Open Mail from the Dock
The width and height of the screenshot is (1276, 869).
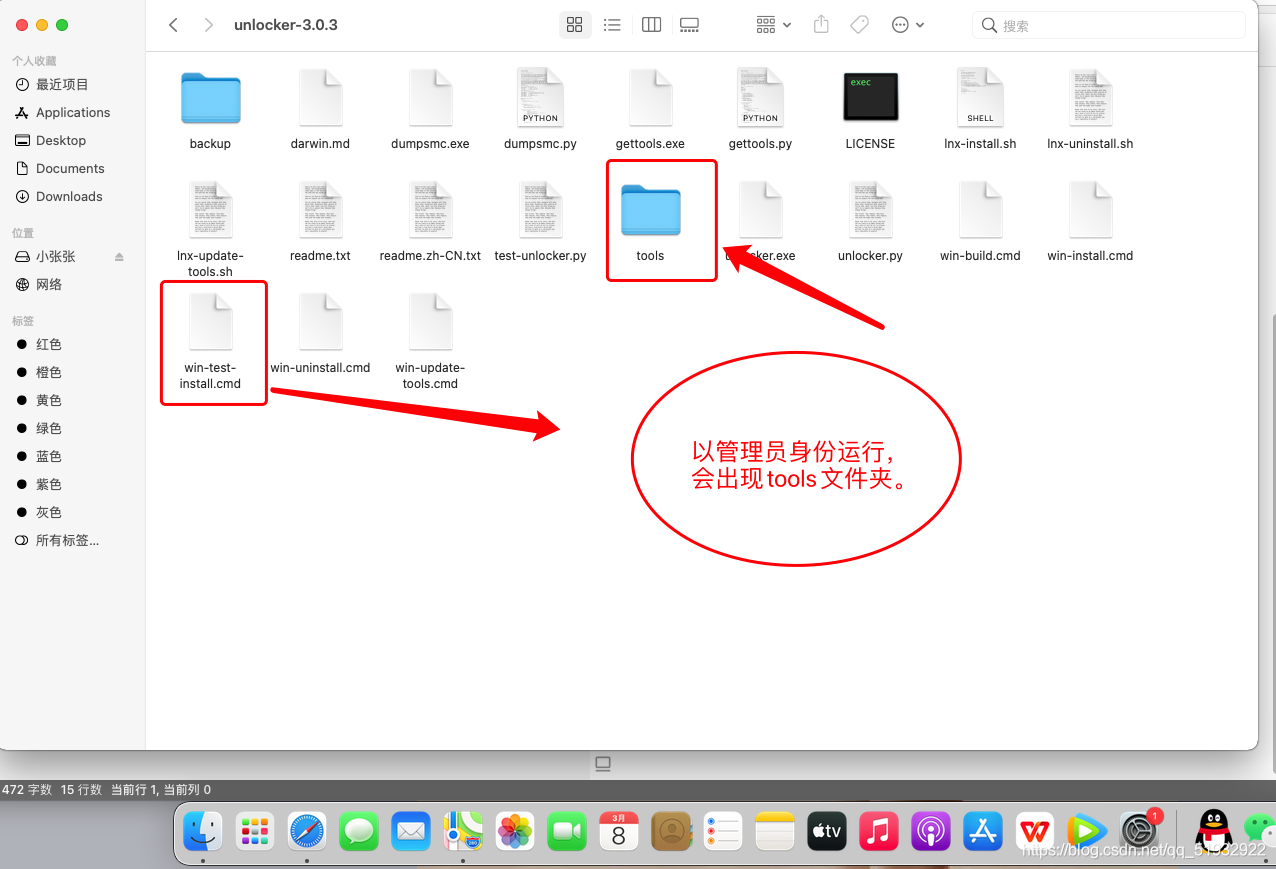411,830
